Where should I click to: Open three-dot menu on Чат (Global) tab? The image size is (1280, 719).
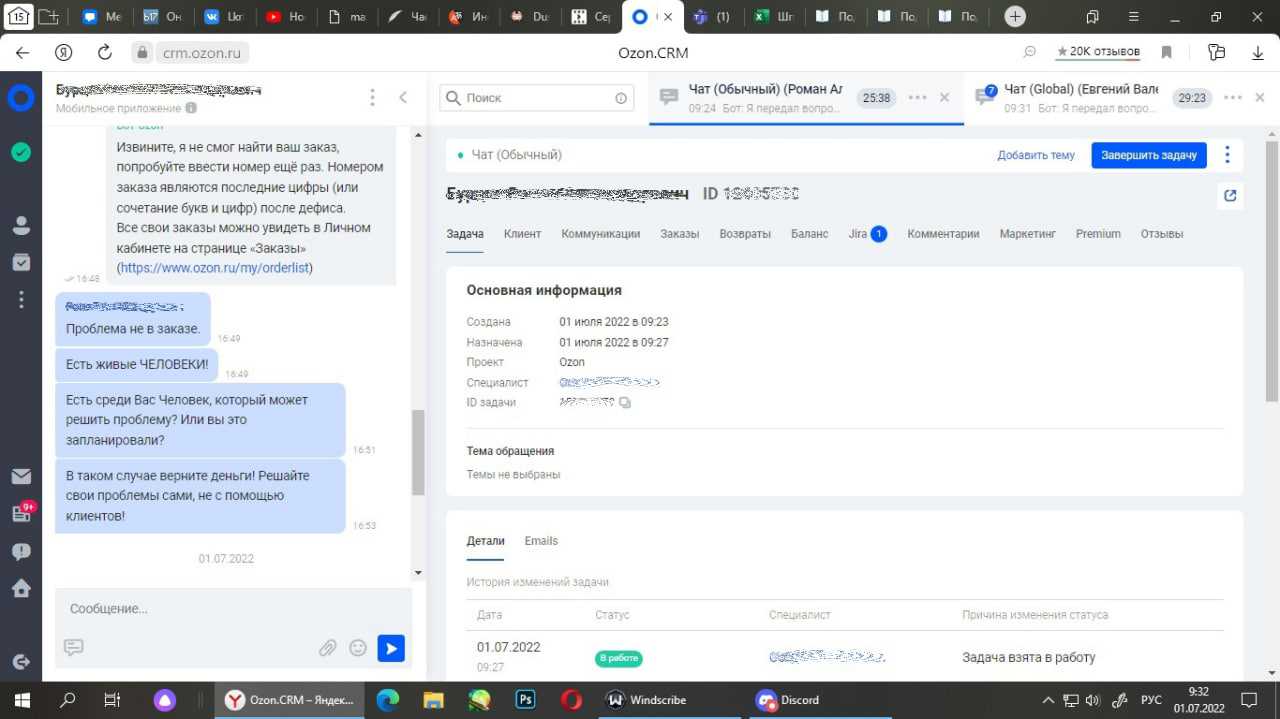(1233, 97)
